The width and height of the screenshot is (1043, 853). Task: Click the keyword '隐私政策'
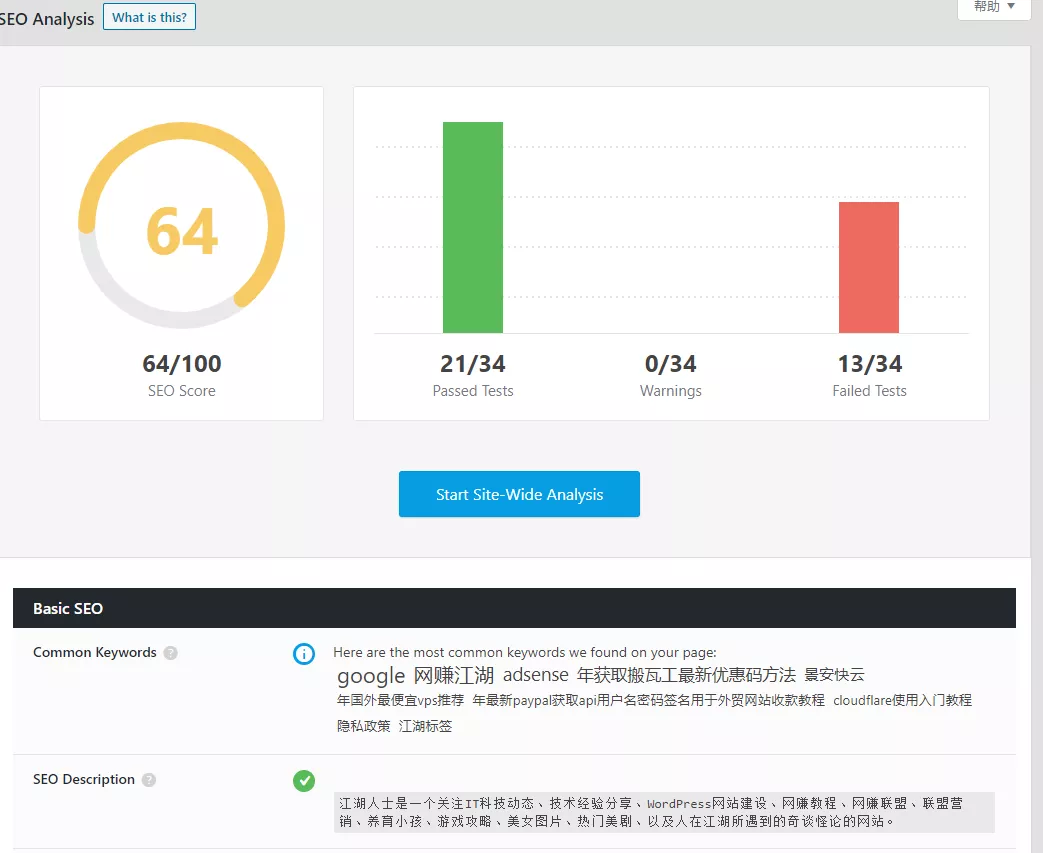[x=363, y=726]
